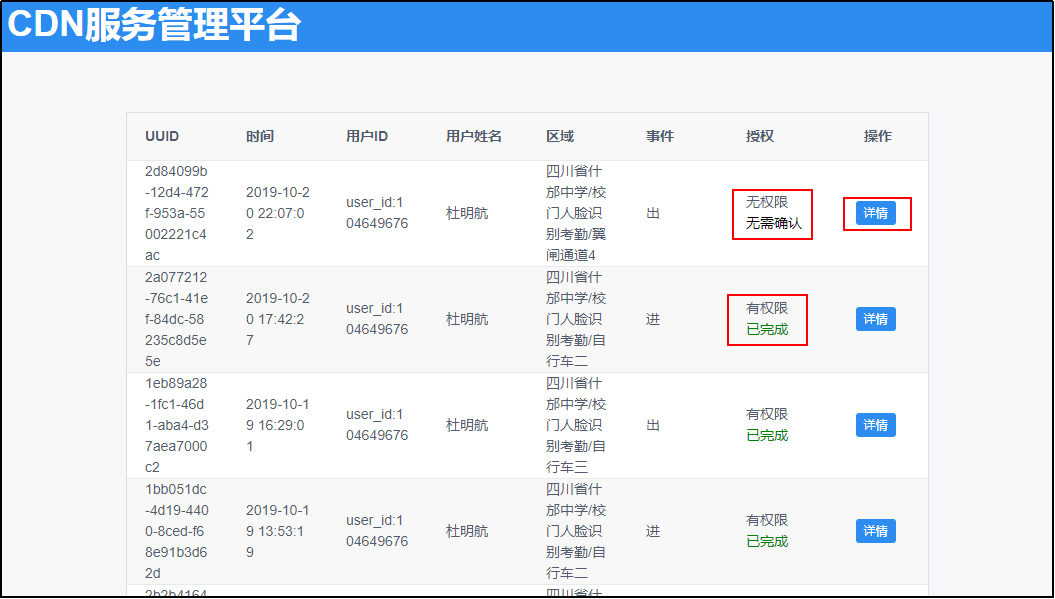
Task: Click the UUID beginning with 2a077212
Action: click(x=176, y=319)
